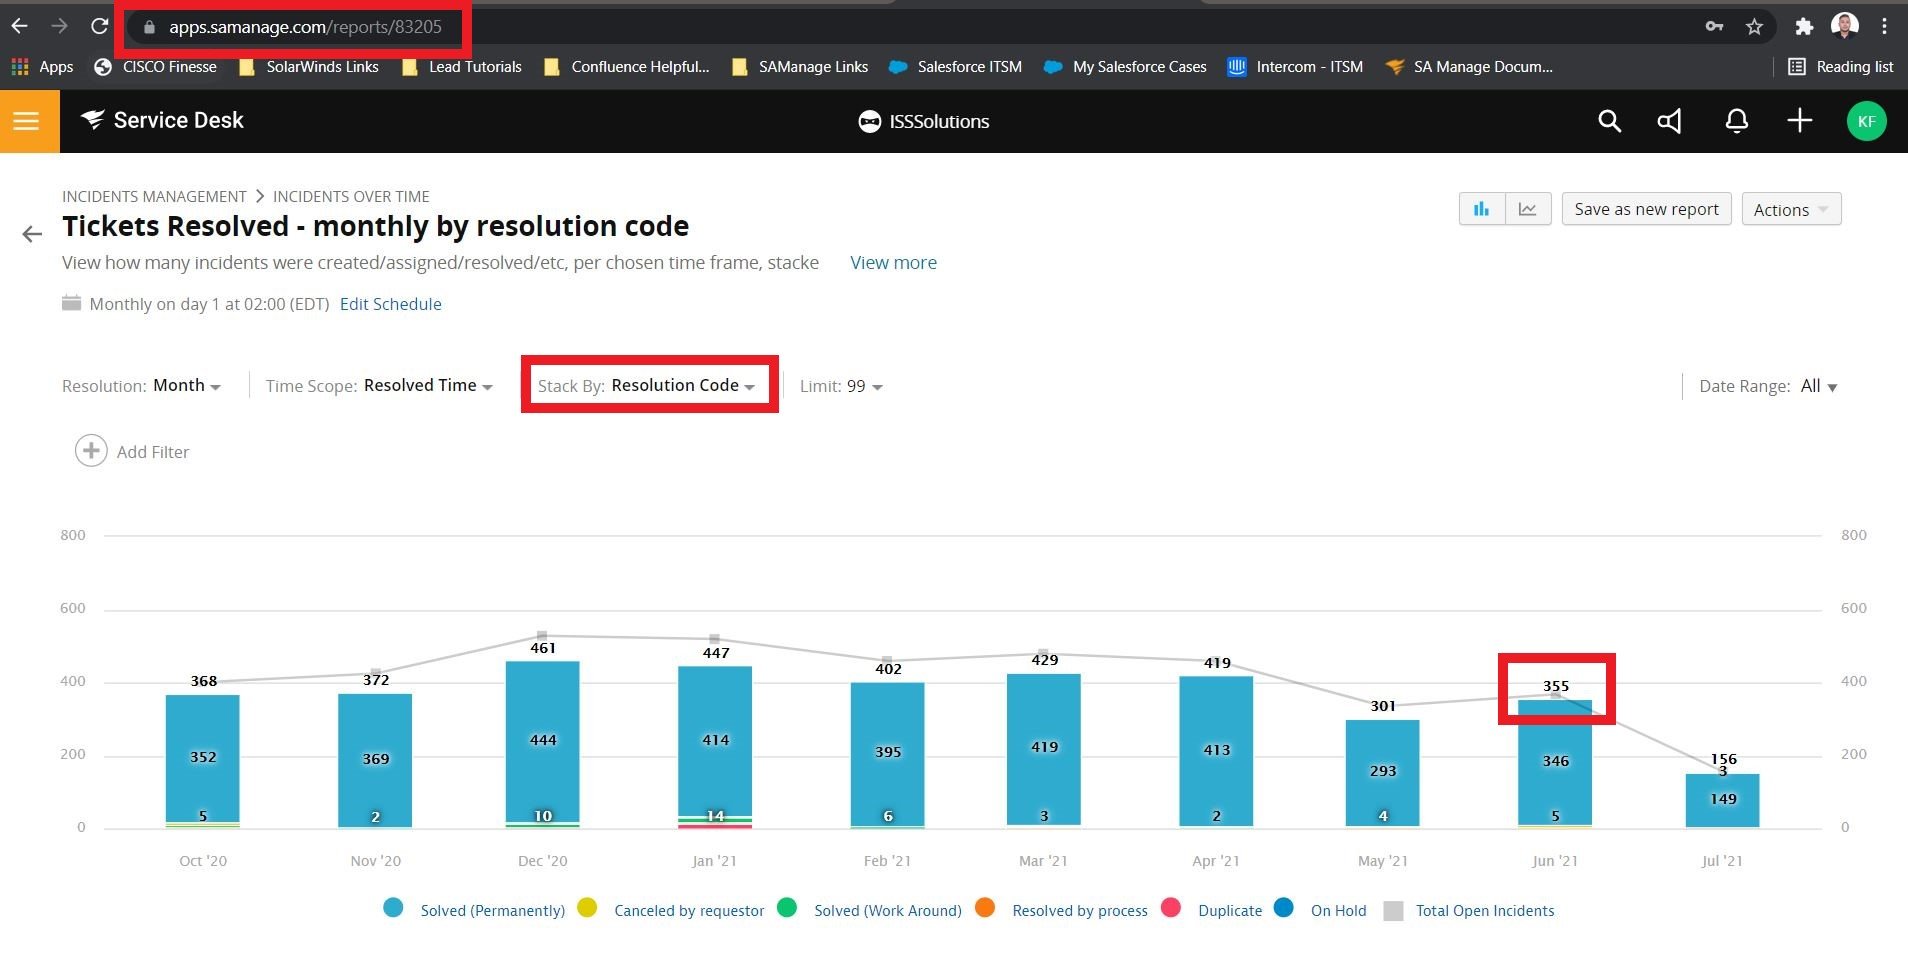The image size is (1908, 980).
Task: Open Lead Tutorials bookmark folder
Action: click(461, 67)
